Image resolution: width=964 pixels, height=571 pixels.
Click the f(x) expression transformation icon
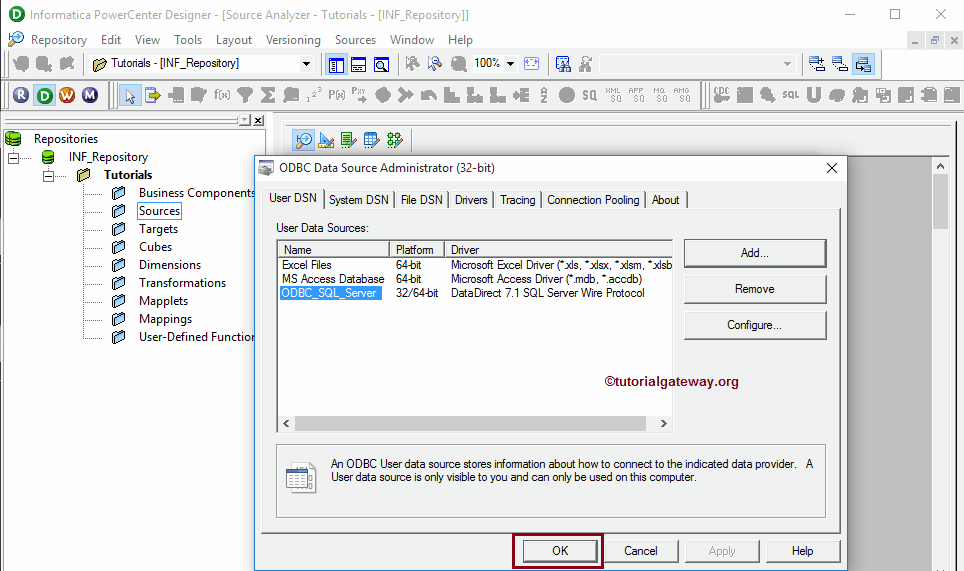[222, 95]
